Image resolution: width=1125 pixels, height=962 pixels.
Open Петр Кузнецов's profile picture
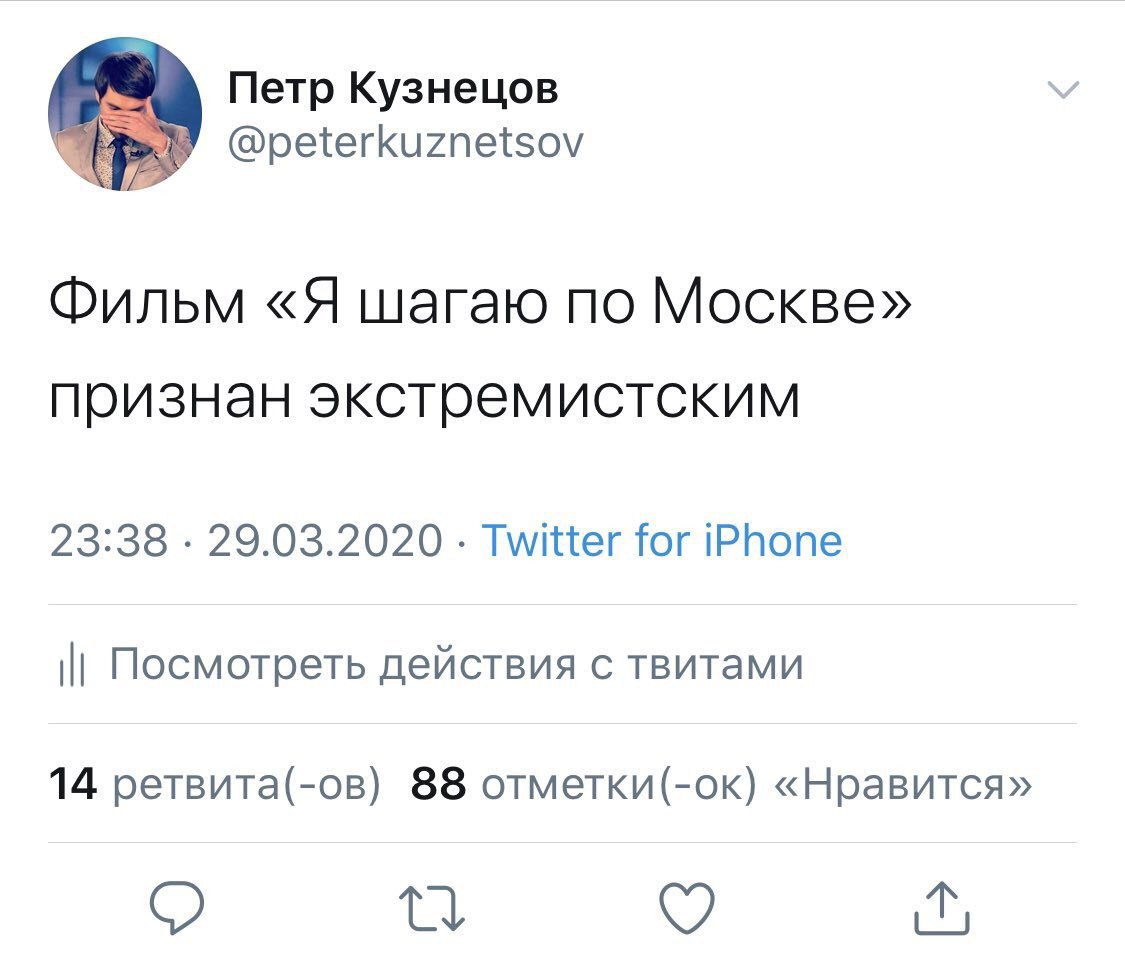coord(125,115)
